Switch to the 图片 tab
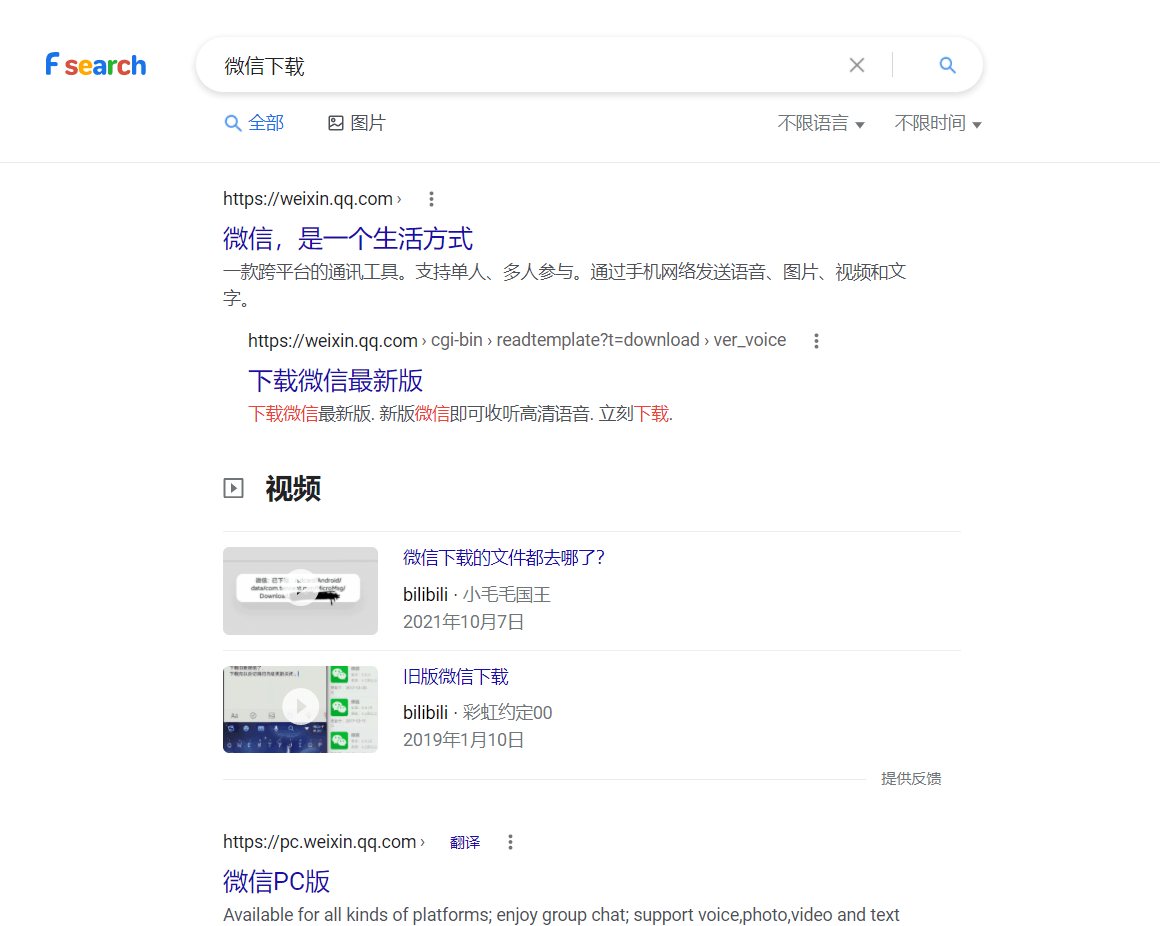 click(357, 123)
